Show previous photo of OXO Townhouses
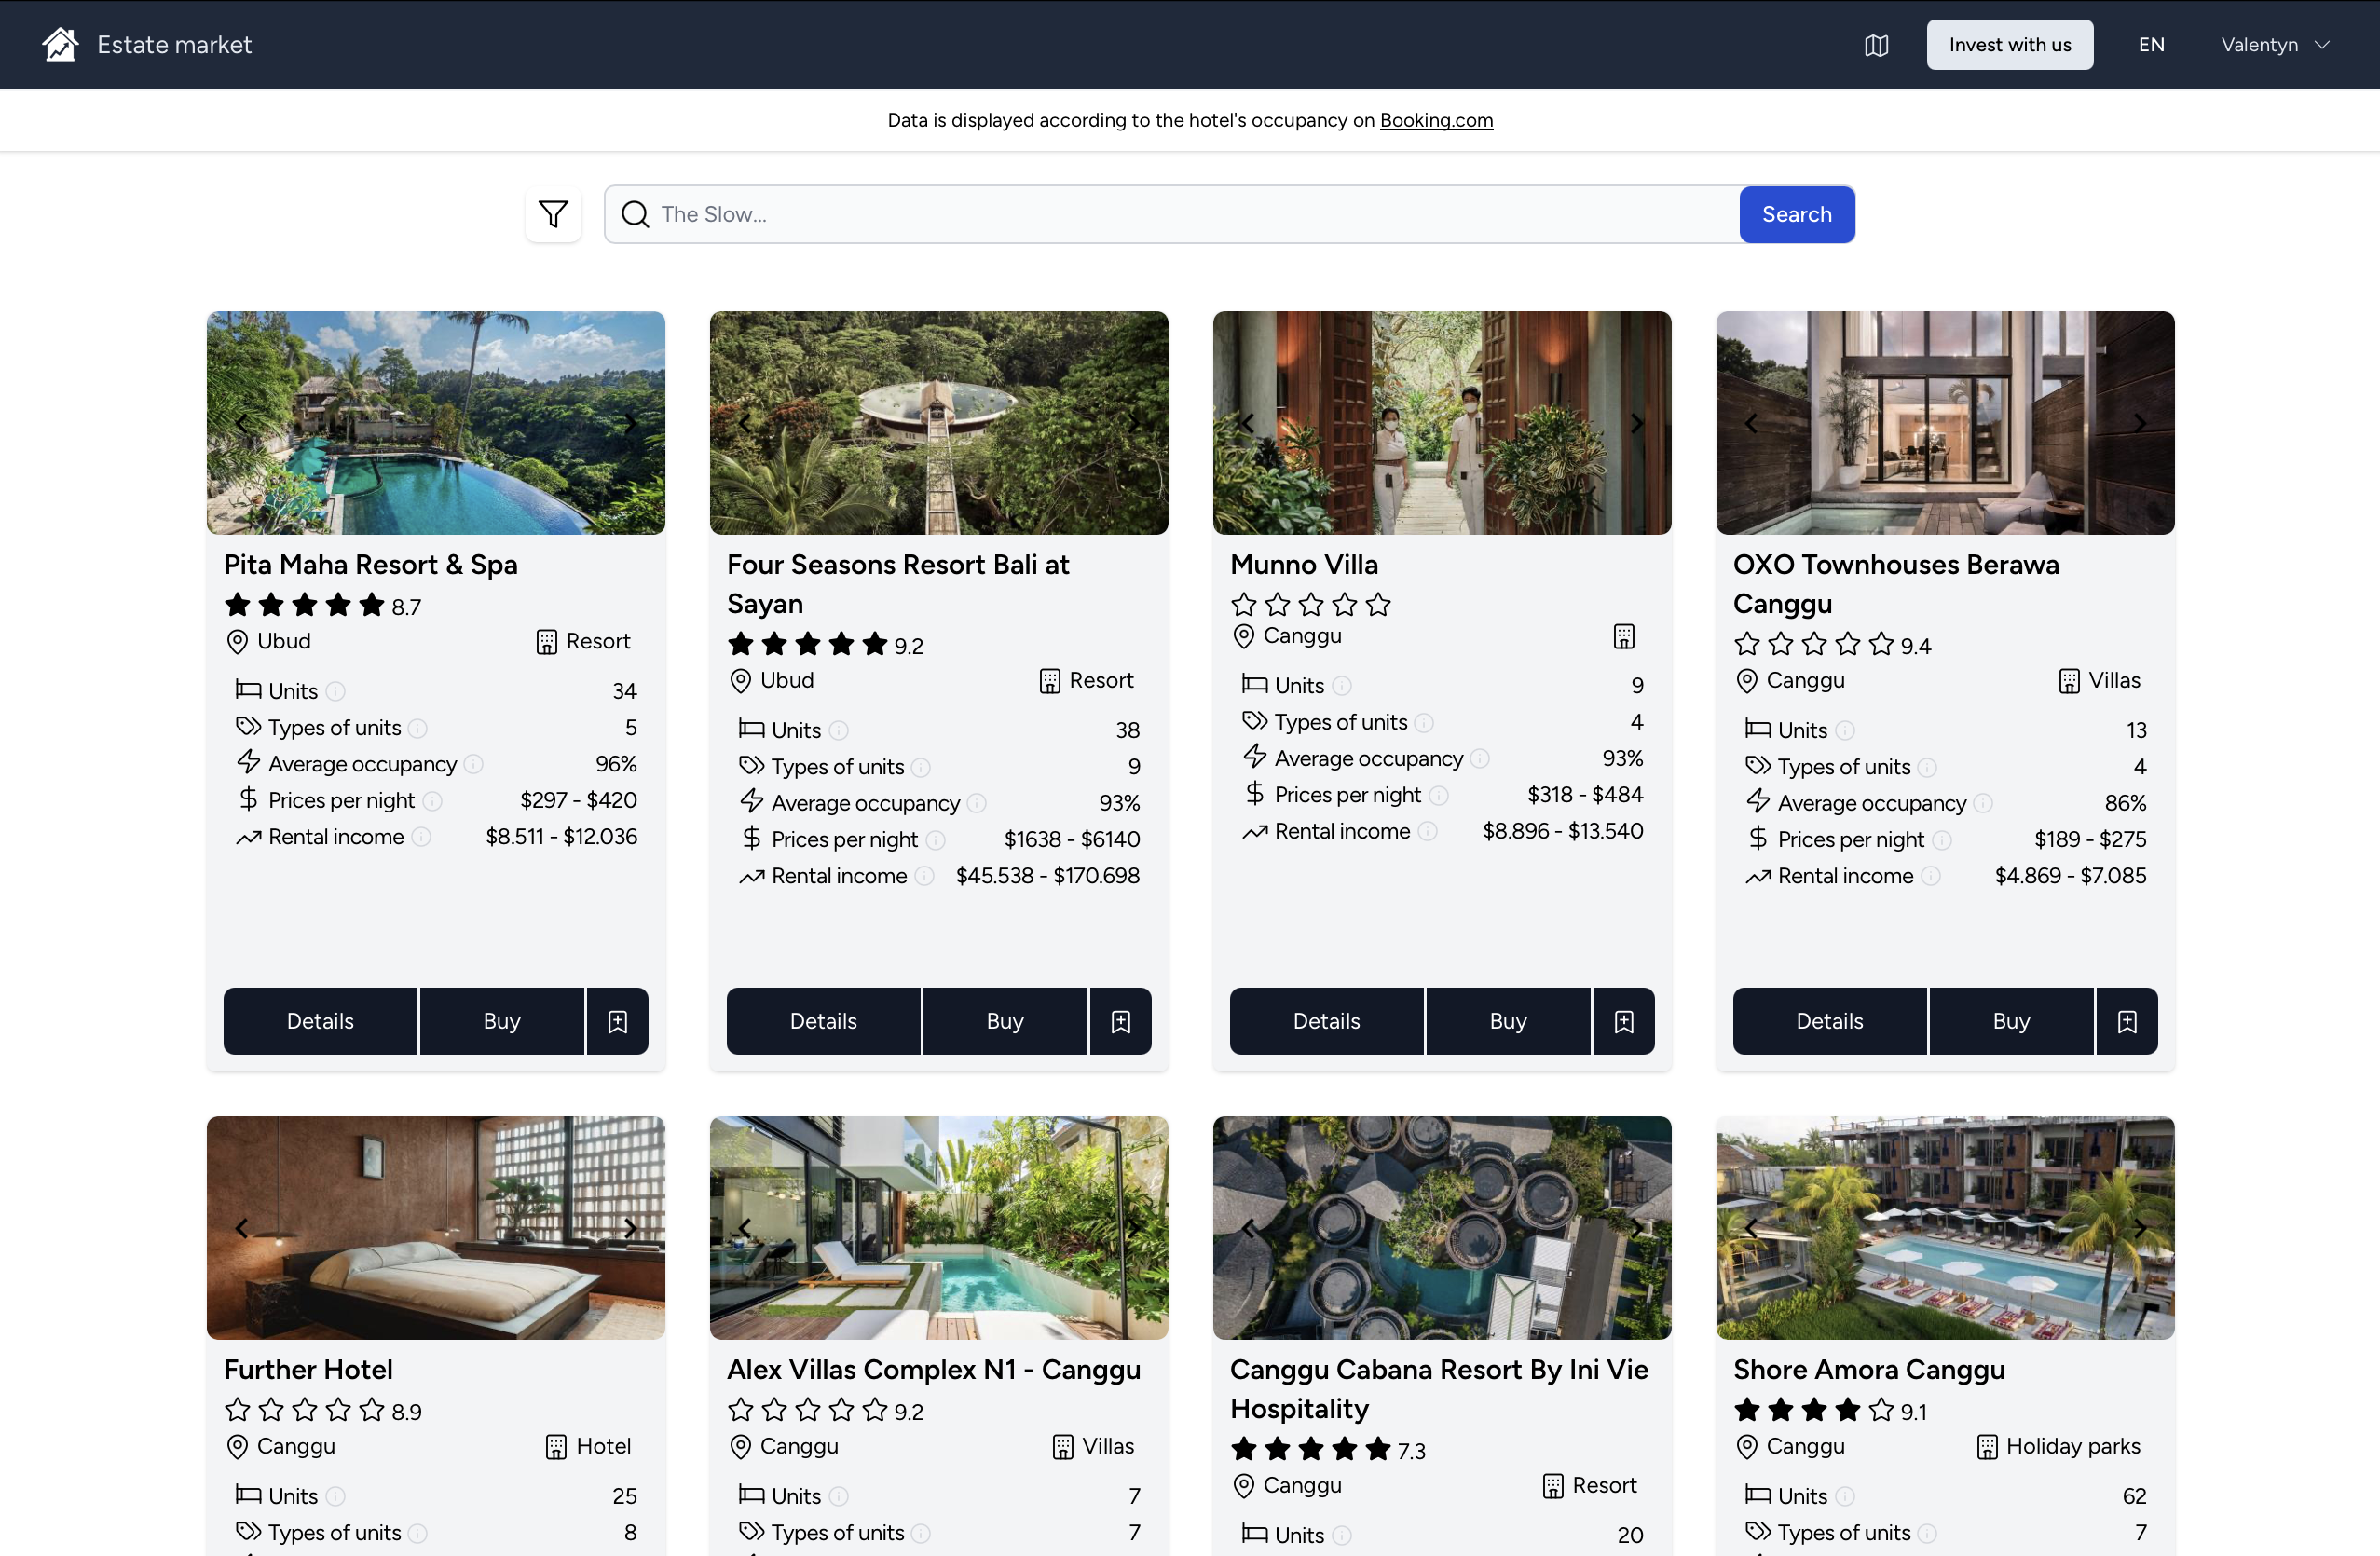 [x=1750, y=423]
